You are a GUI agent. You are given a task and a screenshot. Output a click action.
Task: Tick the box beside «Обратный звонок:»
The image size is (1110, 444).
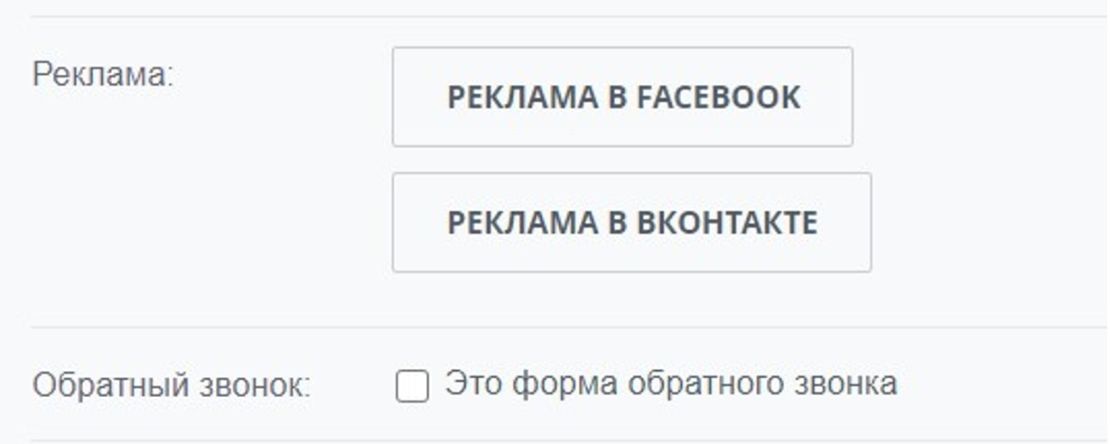click(412, 386)
